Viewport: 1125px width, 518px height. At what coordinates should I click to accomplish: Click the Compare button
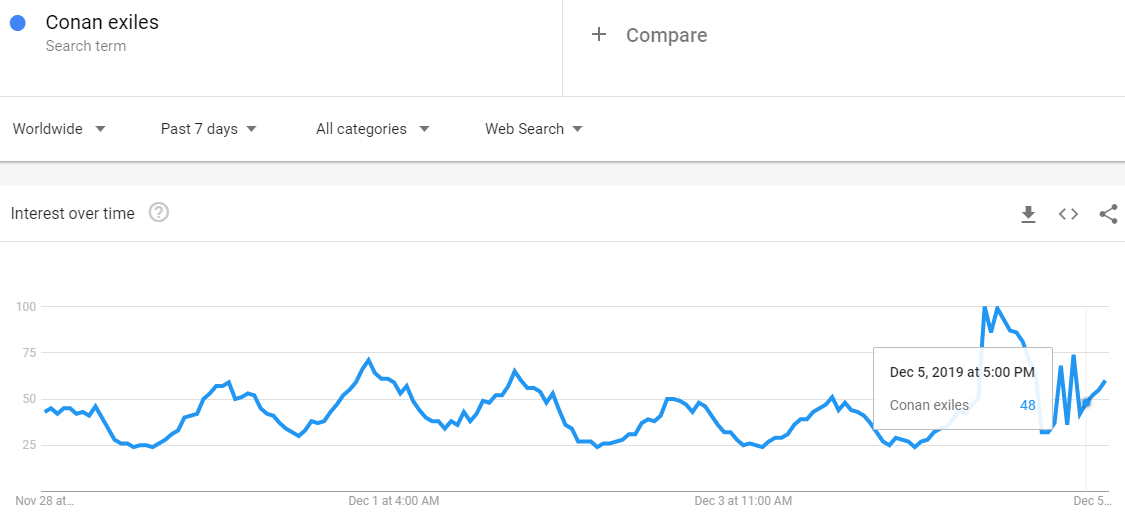665,35
